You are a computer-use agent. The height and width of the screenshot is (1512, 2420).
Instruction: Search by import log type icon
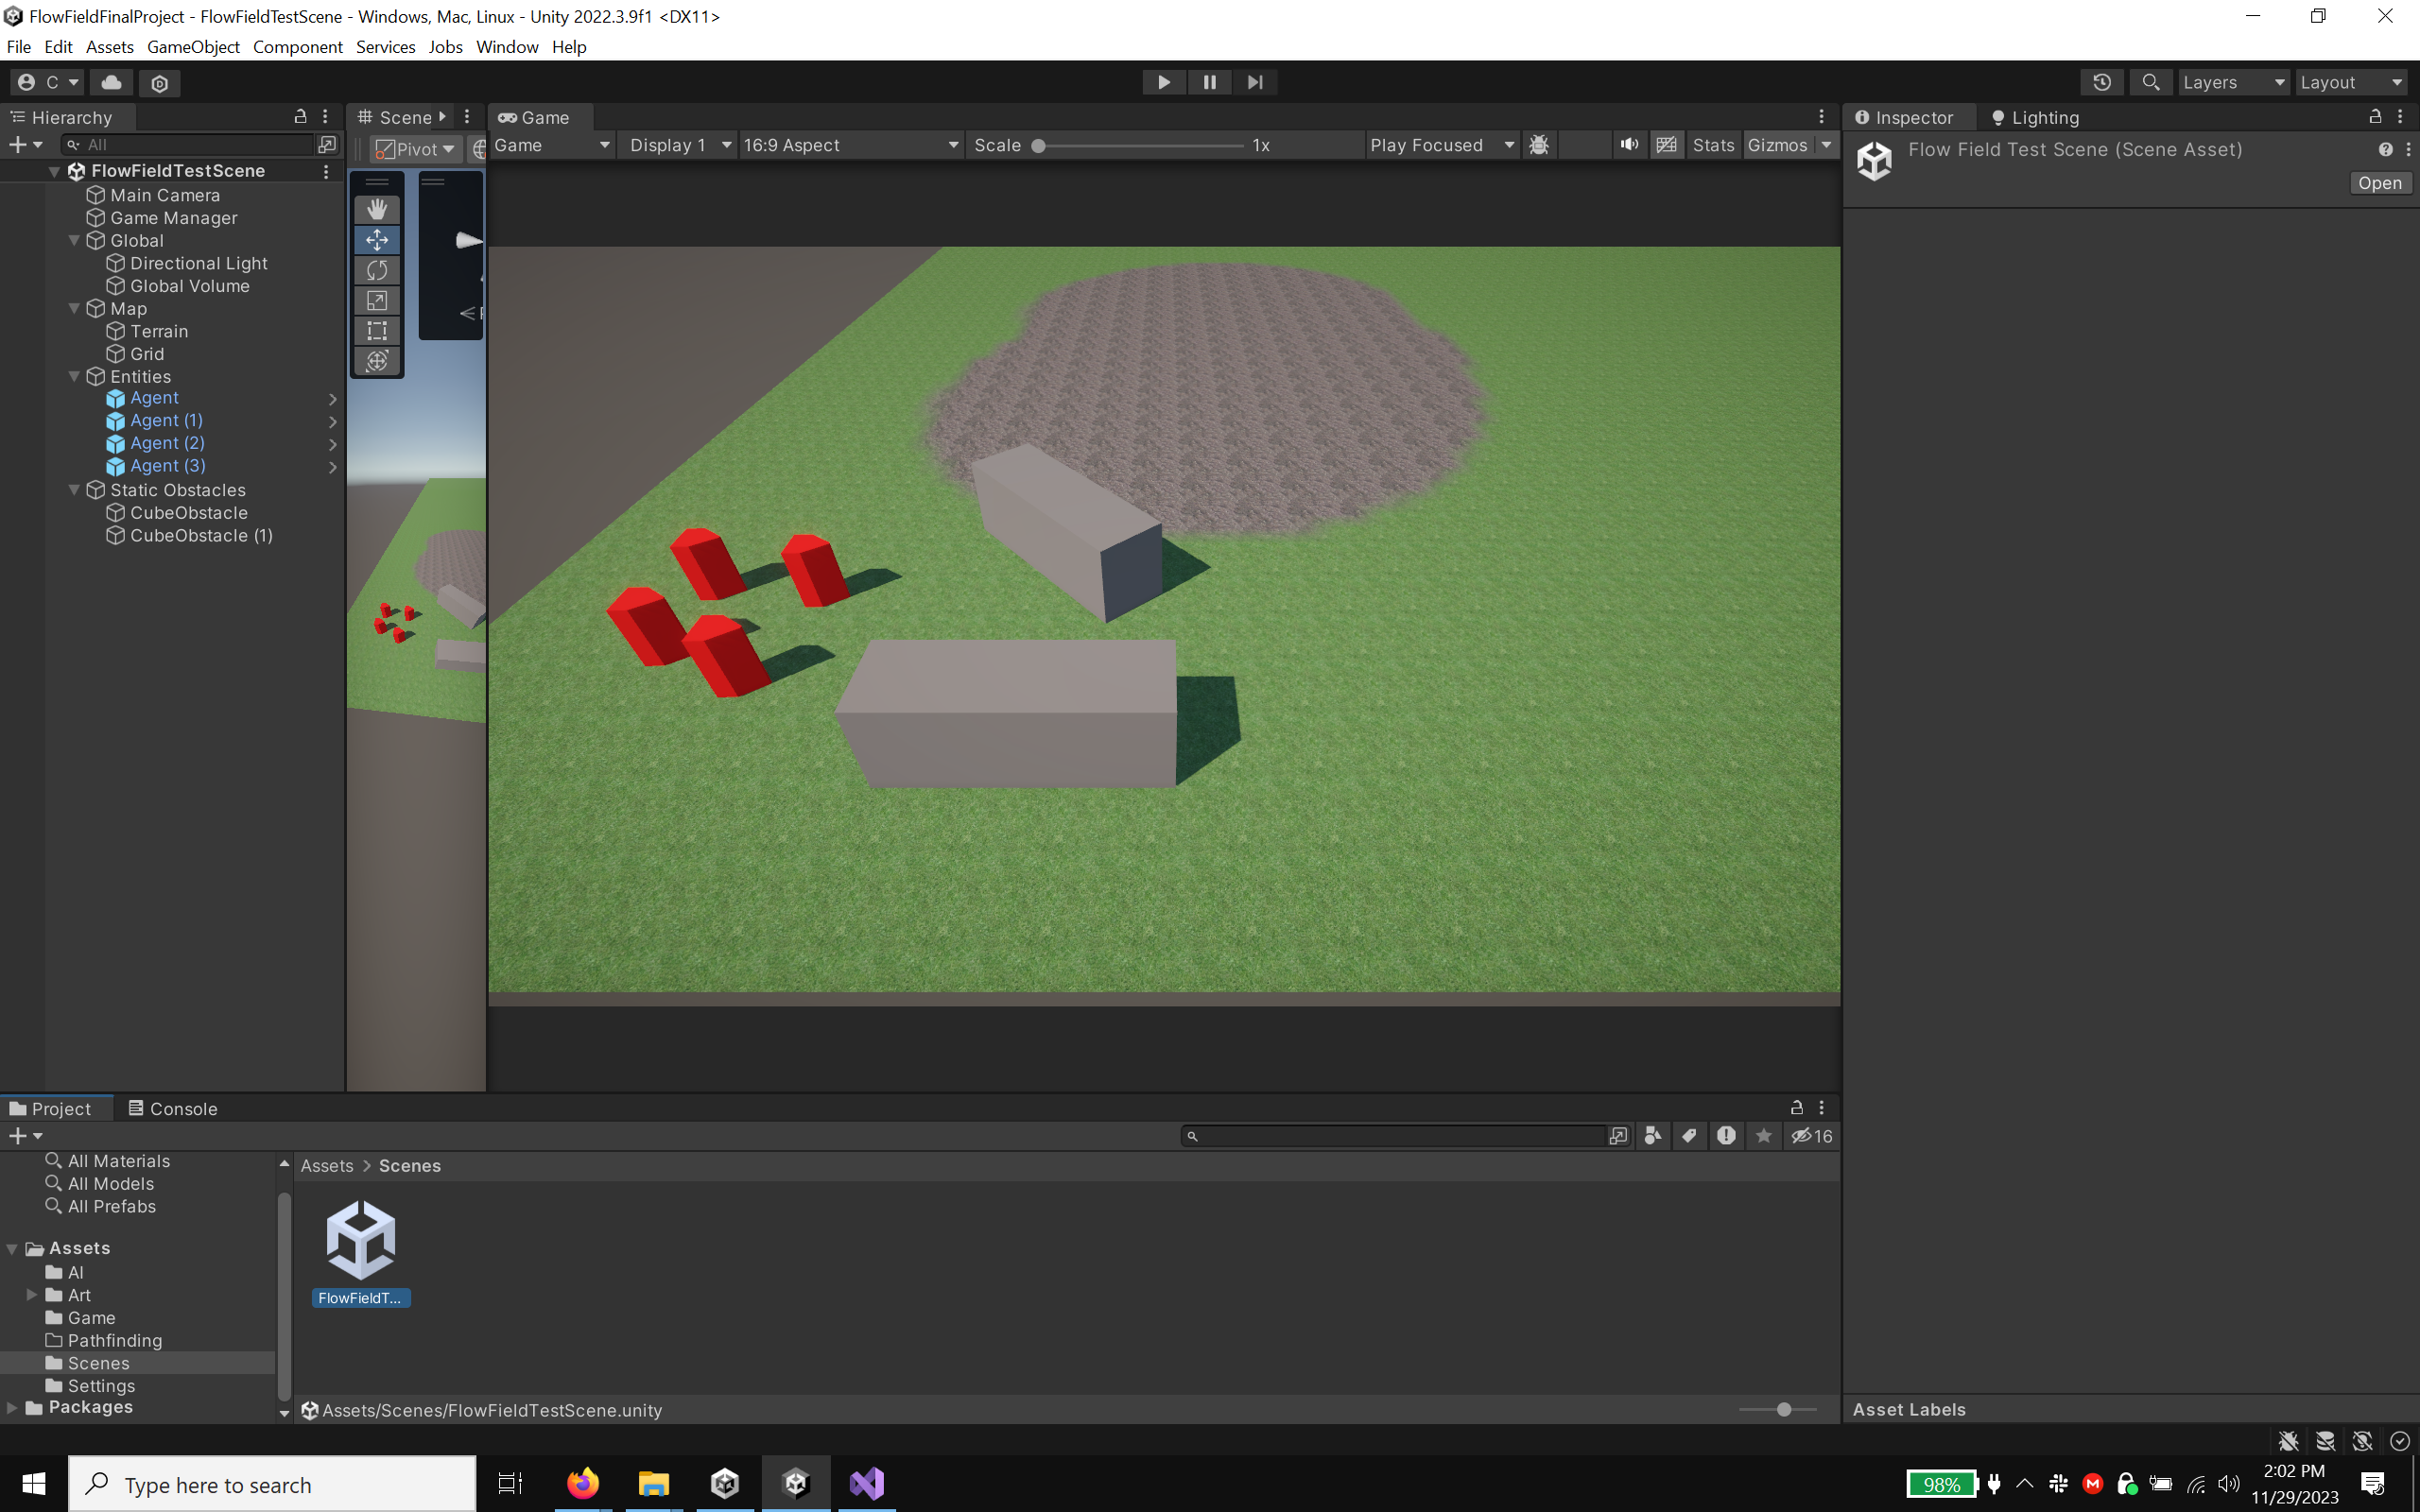coord(1726,1136)
